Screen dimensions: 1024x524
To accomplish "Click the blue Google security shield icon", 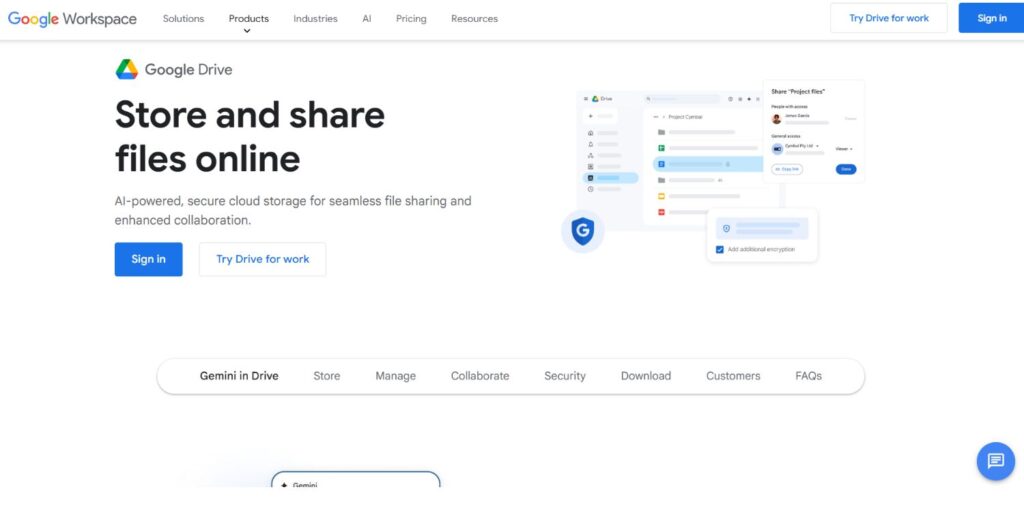I will tap(582, 232).
